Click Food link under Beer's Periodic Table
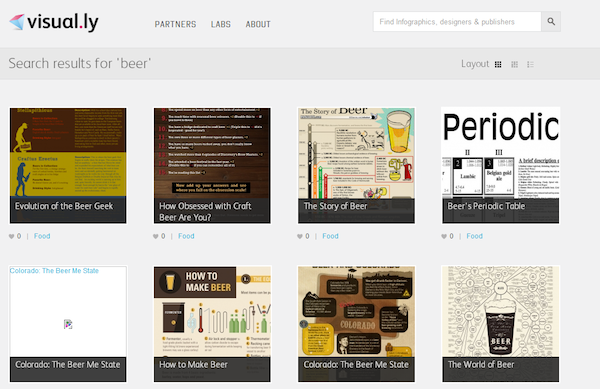The height and width of the screenshot is (389, 600). tap(474, 236)
